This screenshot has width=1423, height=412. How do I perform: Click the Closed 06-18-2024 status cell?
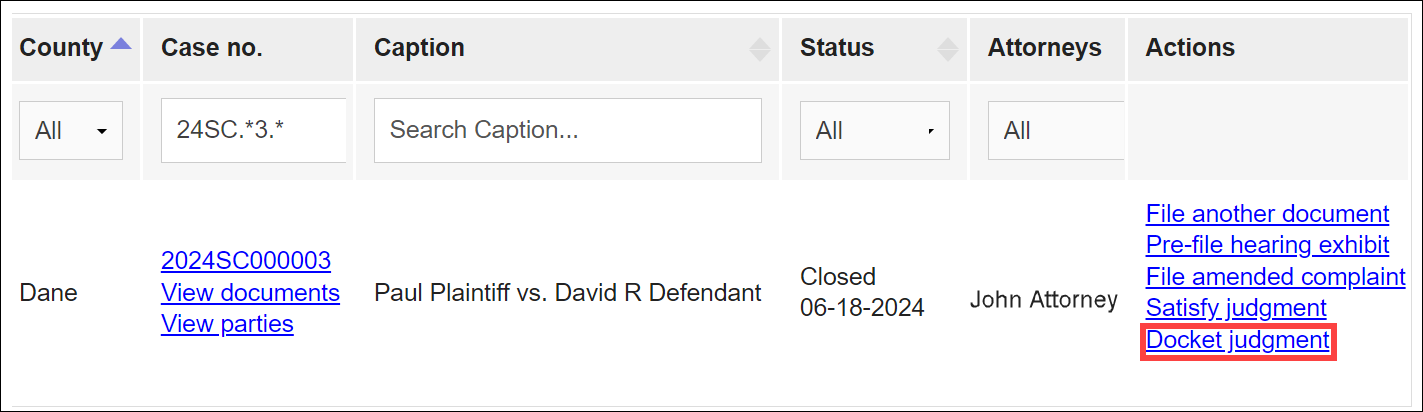pyautogui.click(x=862, y=292)
